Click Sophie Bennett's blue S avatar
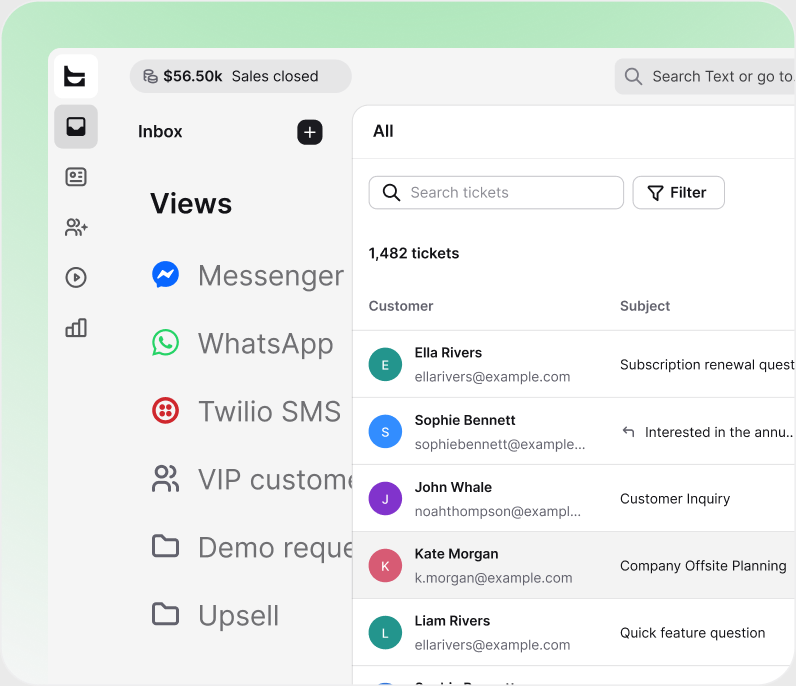The image size is (796, 686). click(x=385, y=431)
